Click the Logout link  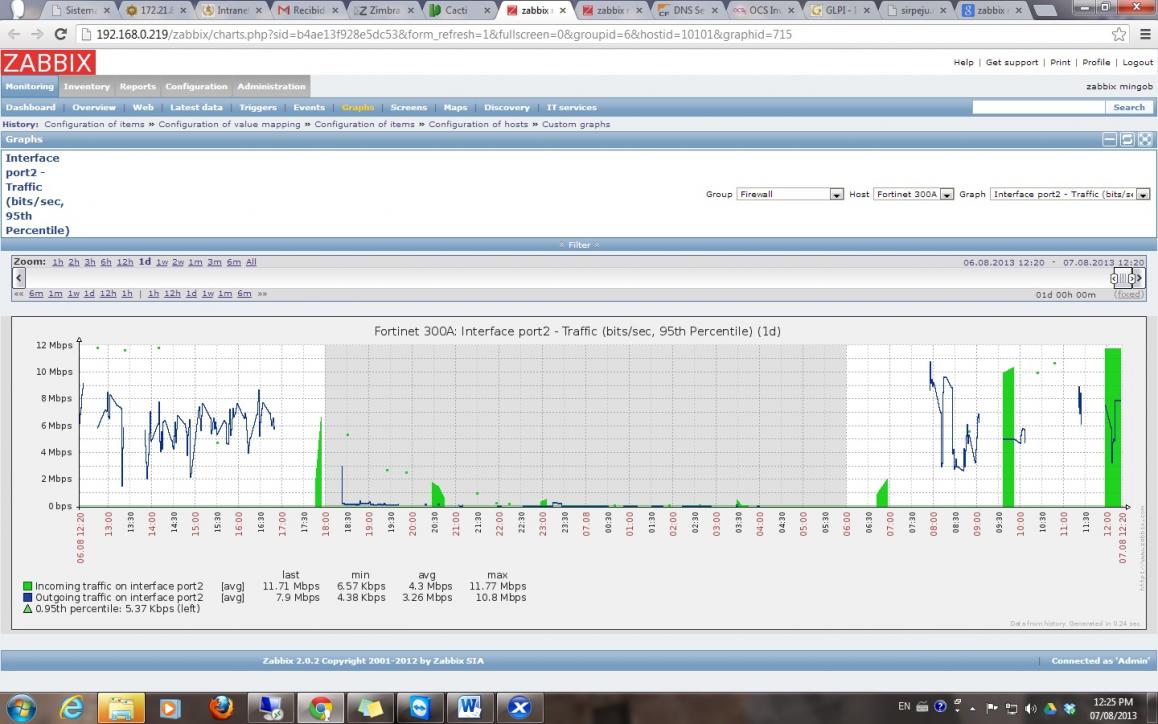pyautogui.click(x=1137, y=62)
